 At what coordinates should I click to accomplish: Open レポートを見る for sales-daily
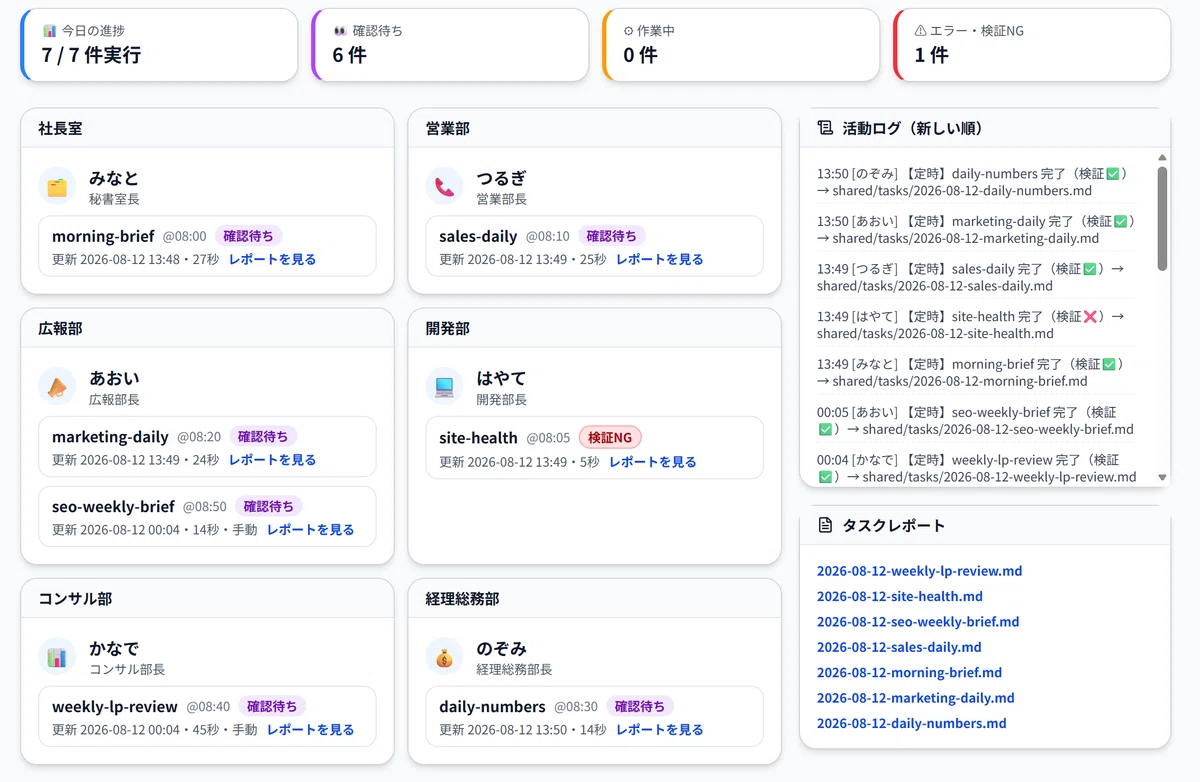tap(659, 259)
